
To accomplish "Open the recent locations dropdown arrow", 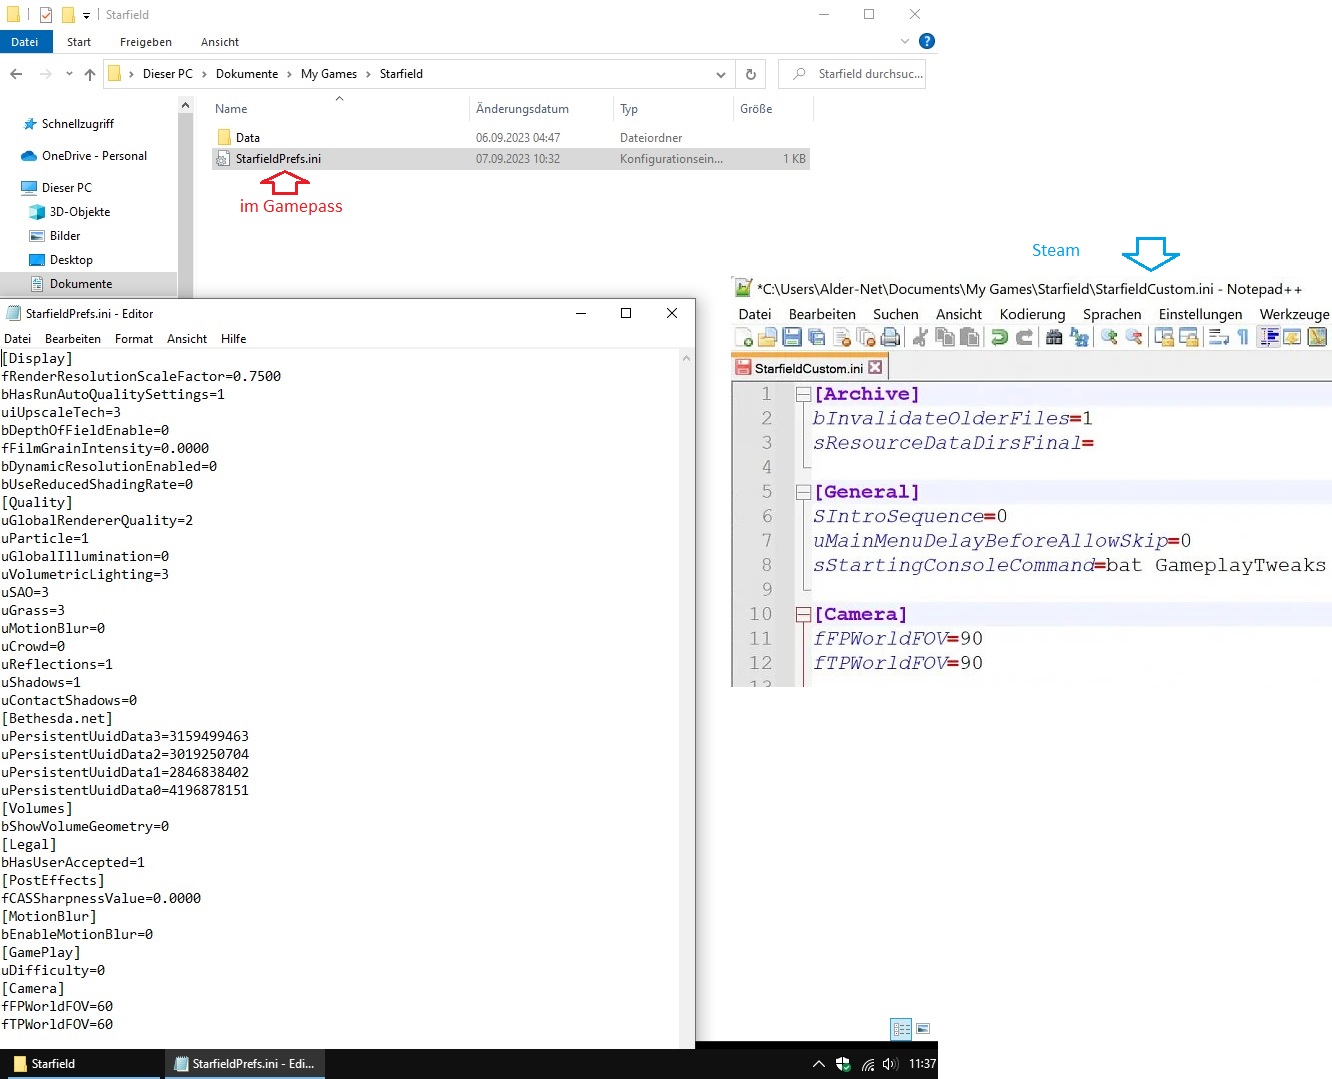I will 69,74.
